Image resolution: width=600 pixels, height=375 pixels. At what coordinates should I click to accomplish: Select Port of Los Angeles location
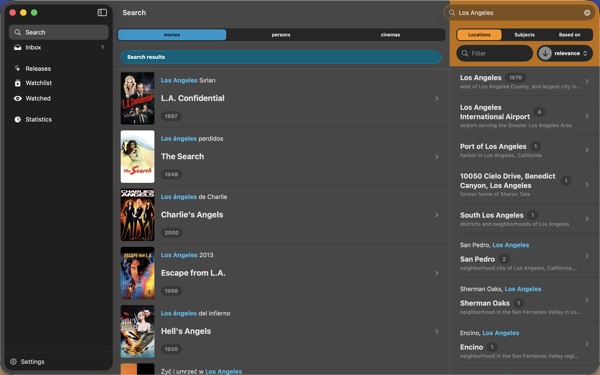493,147
